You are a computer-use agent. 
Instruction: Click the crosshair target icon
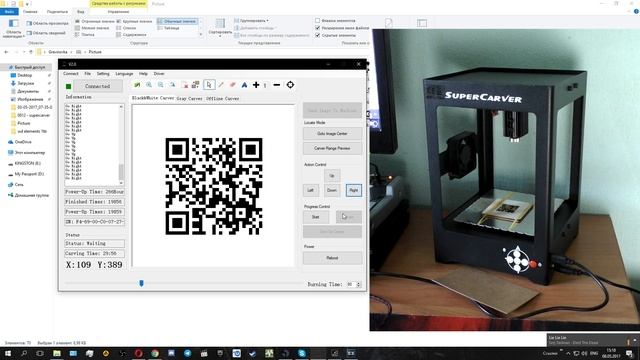pyautogui.click(x=290, y=85)
